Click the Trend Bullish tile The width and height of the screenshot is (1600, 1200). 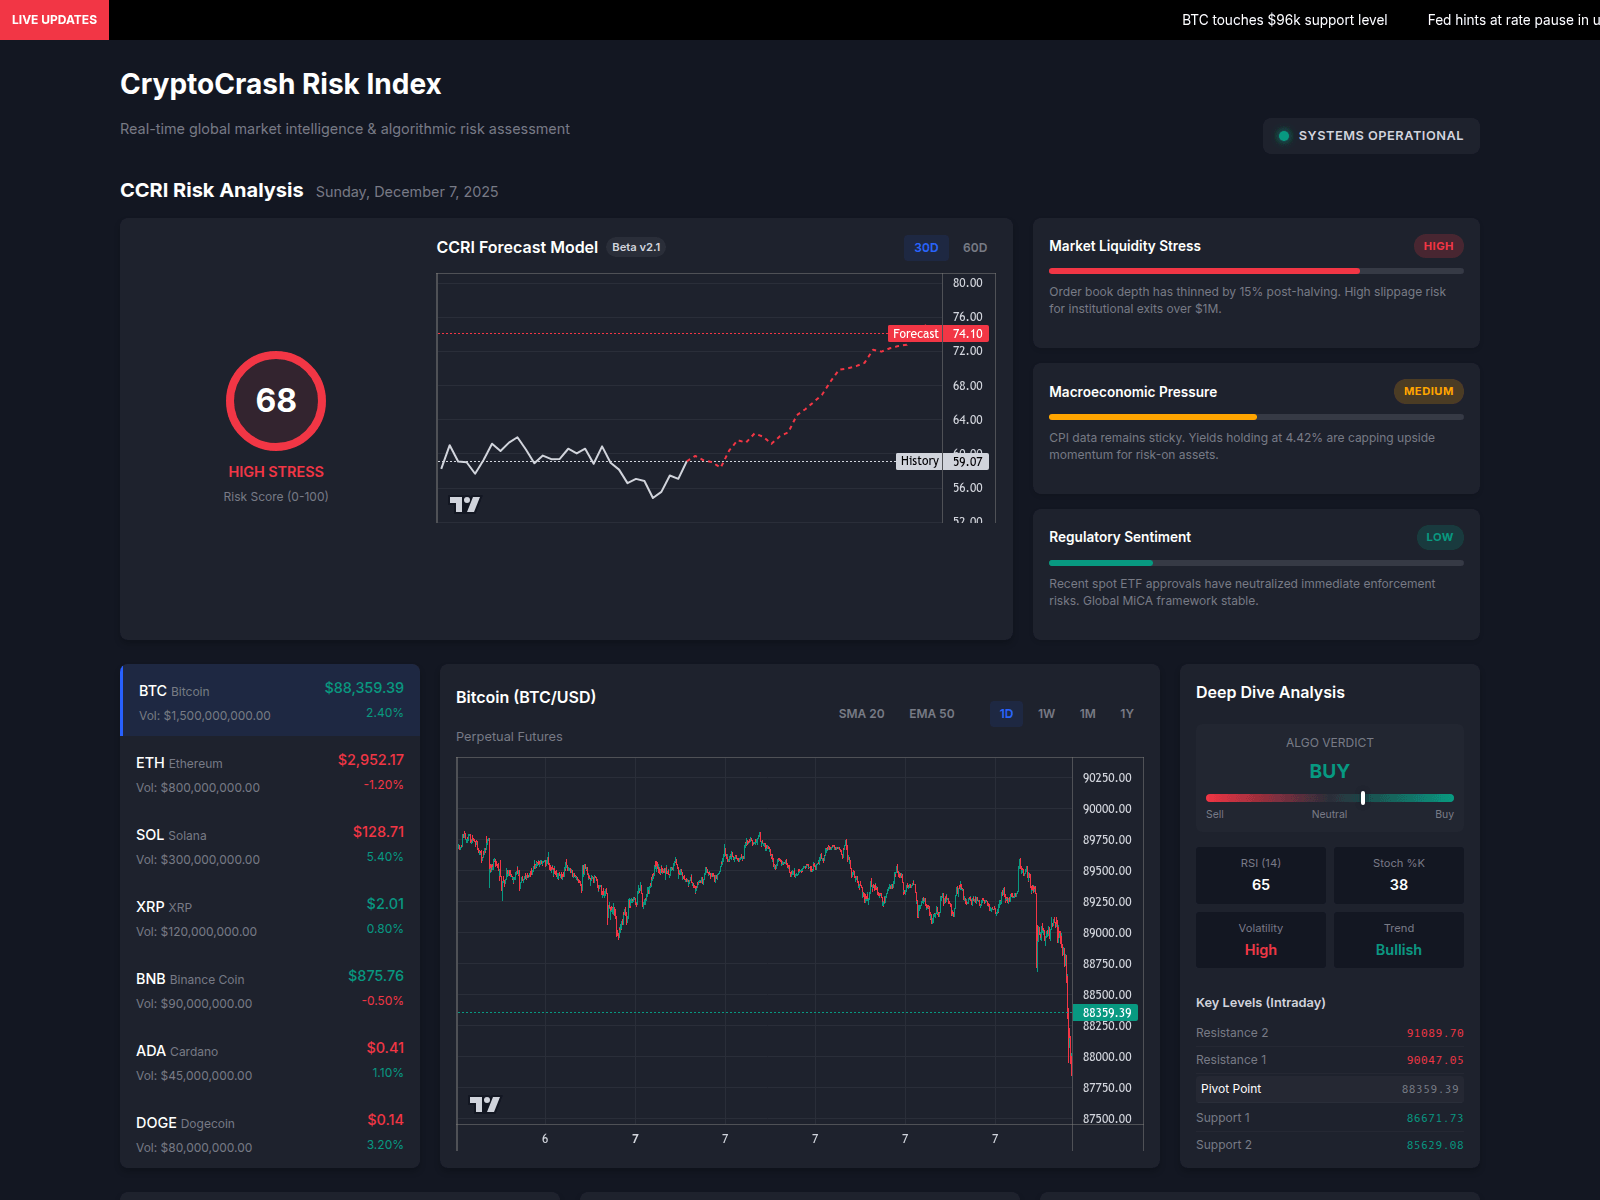click(1399, 940)
